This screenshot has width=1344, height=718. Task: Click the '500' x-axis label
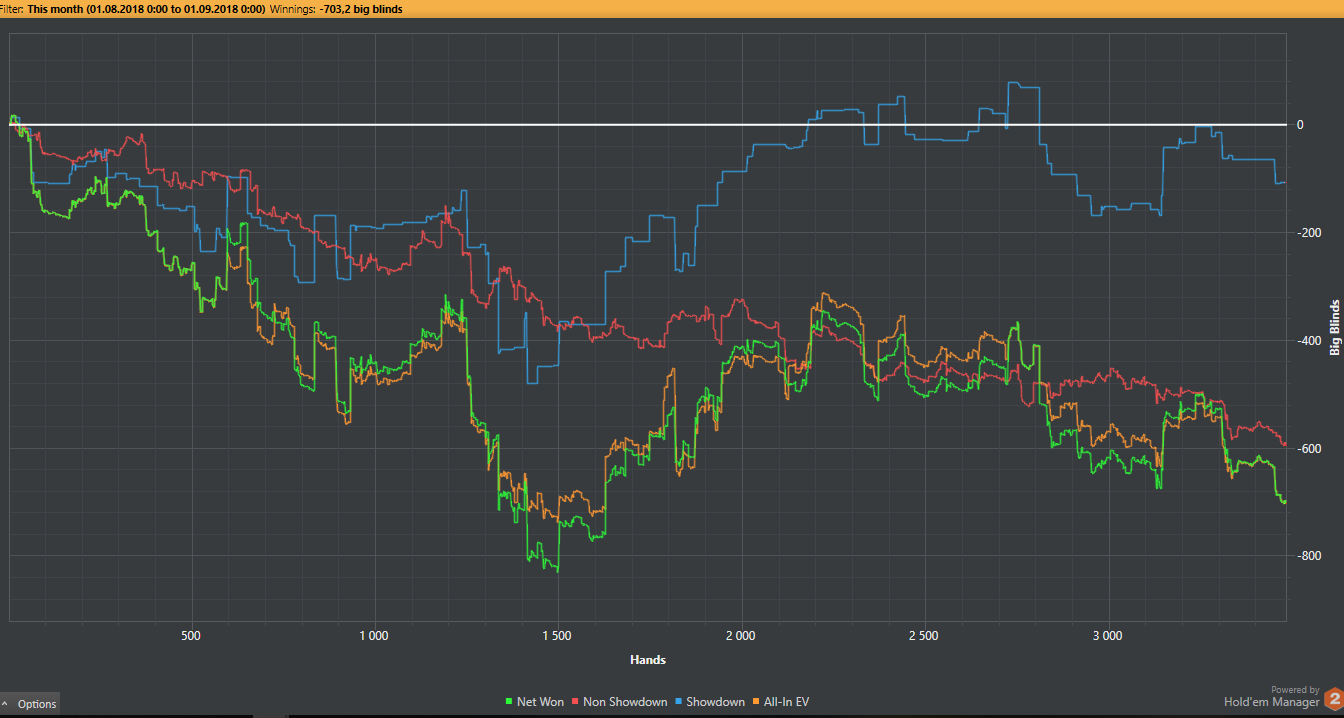click(x=191, y=636)
